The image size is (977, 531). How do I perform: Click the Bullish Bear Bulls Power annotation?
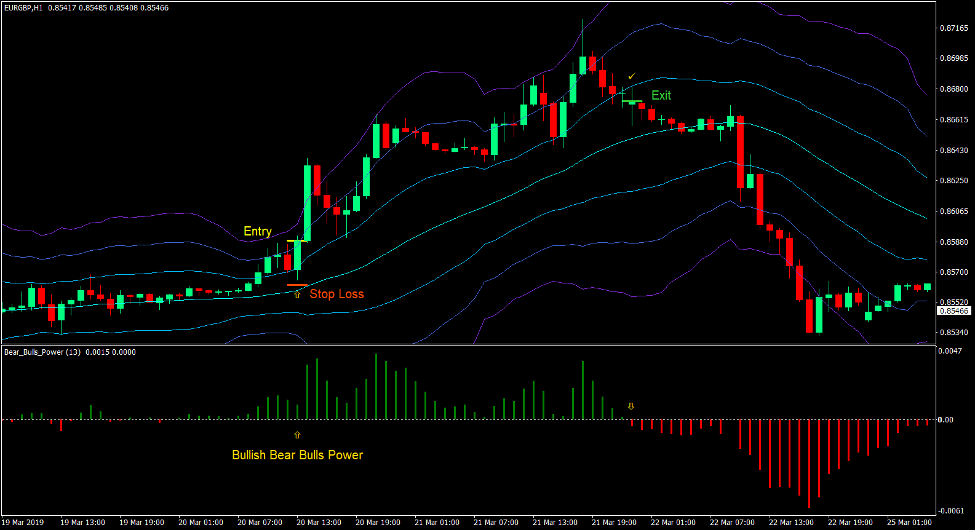[x=297, y=455]
